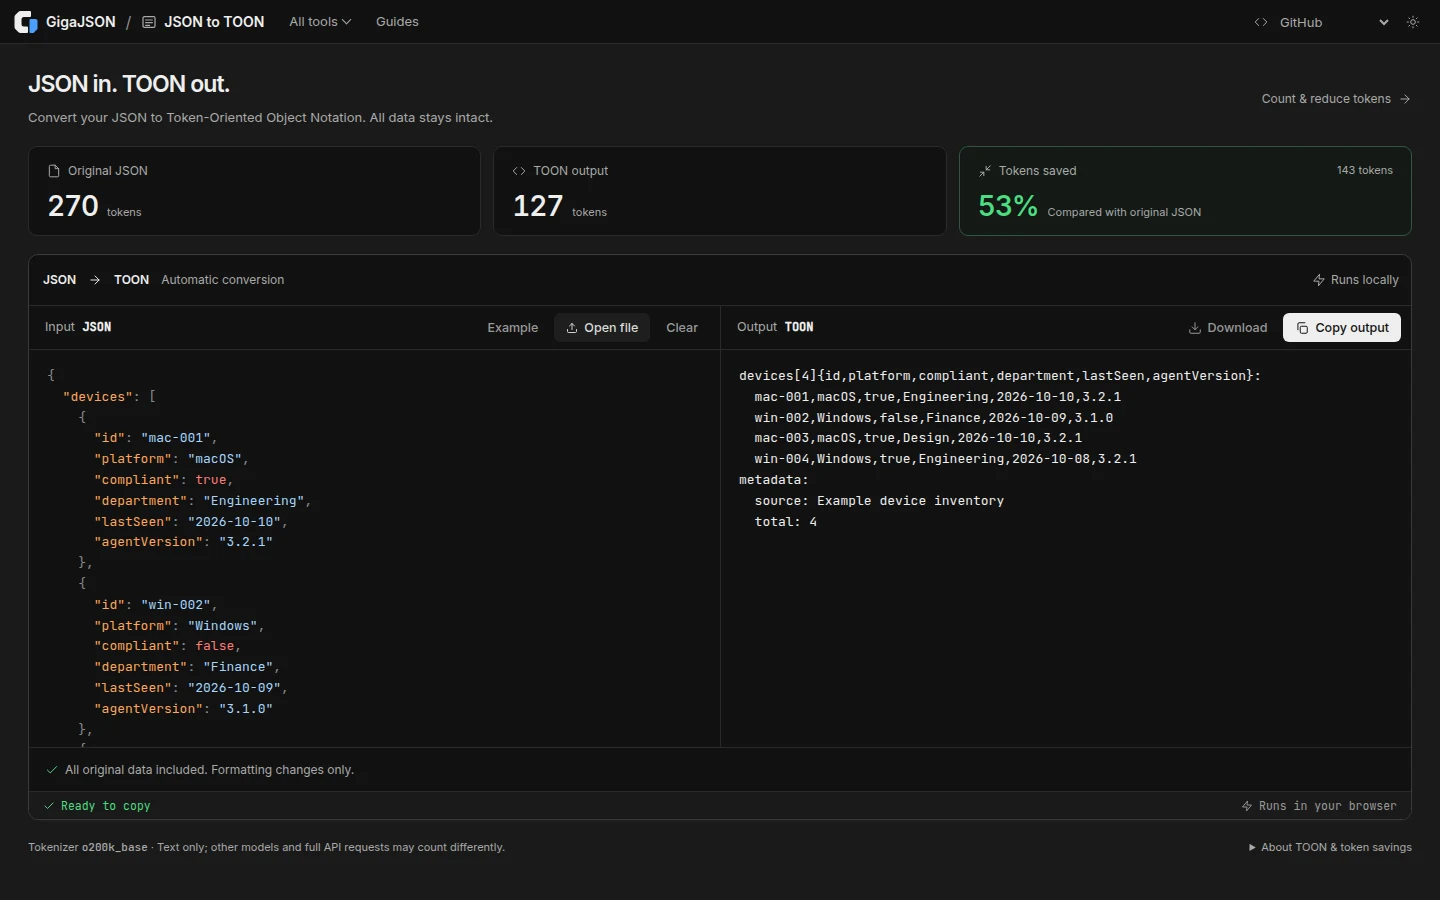1440x900 pixels.
Task: Click the 53% tokens saved value
Action: pyautogui.click(x=1008, y=206)
